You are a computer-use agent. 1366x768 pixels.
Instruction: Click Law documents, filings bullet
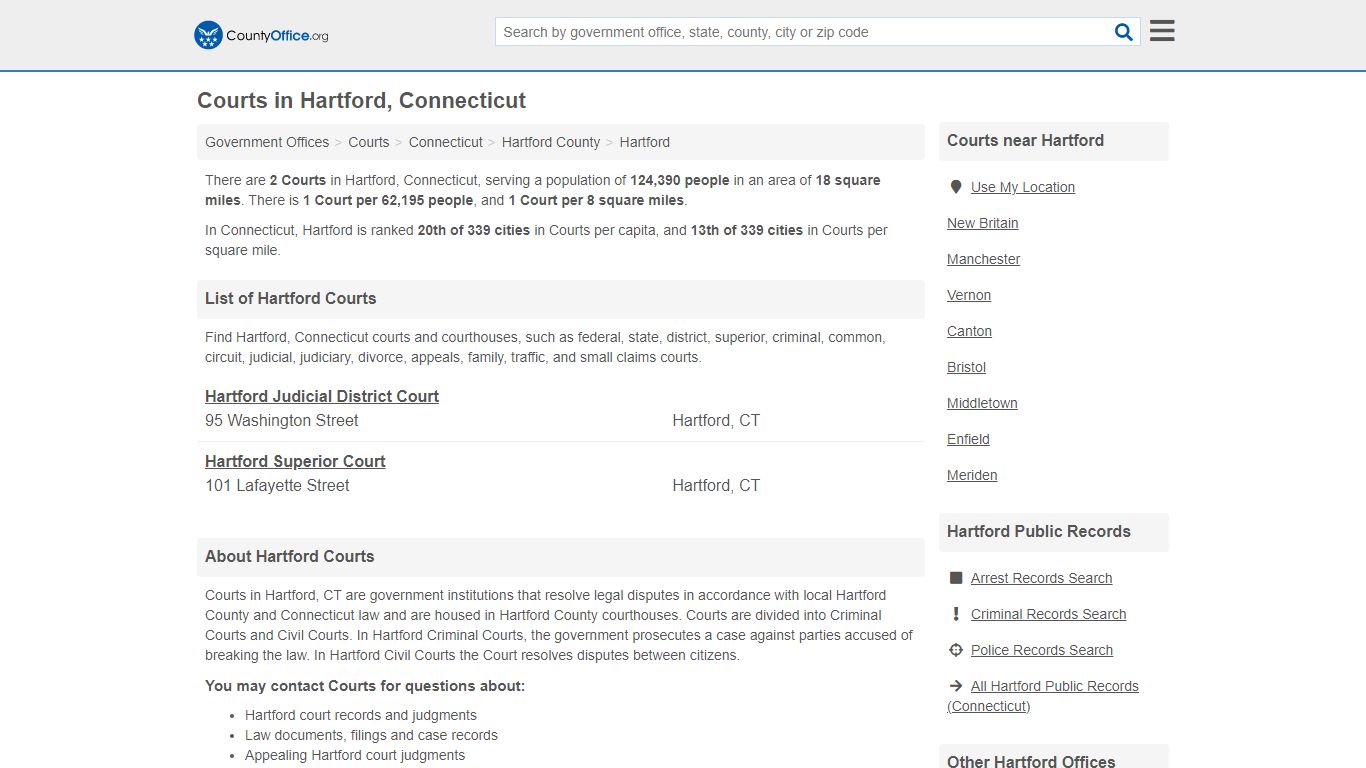(371, 735)
